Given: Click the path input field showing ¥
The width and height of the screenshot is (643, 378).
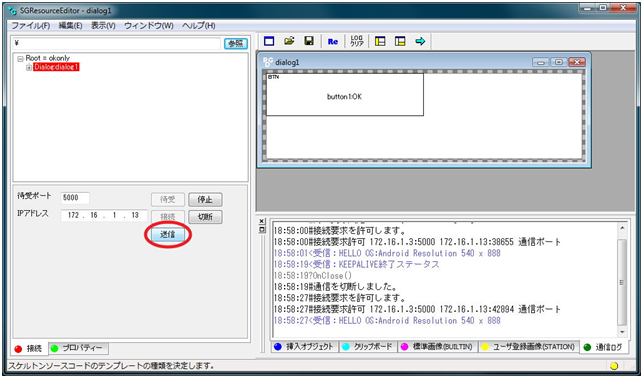Looking at the screenshot, I should (x=117, y=43).
